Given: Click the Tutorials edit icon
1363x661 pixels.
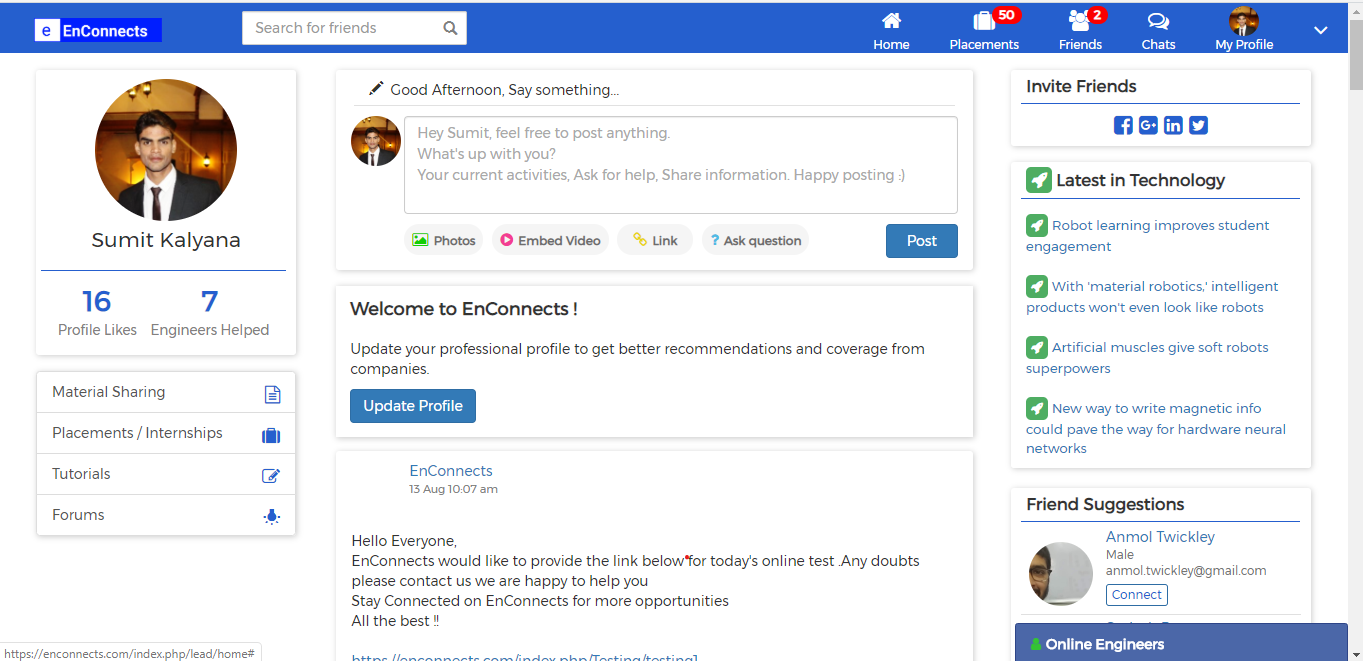Looking at the screenshot, I should (271, 475).
